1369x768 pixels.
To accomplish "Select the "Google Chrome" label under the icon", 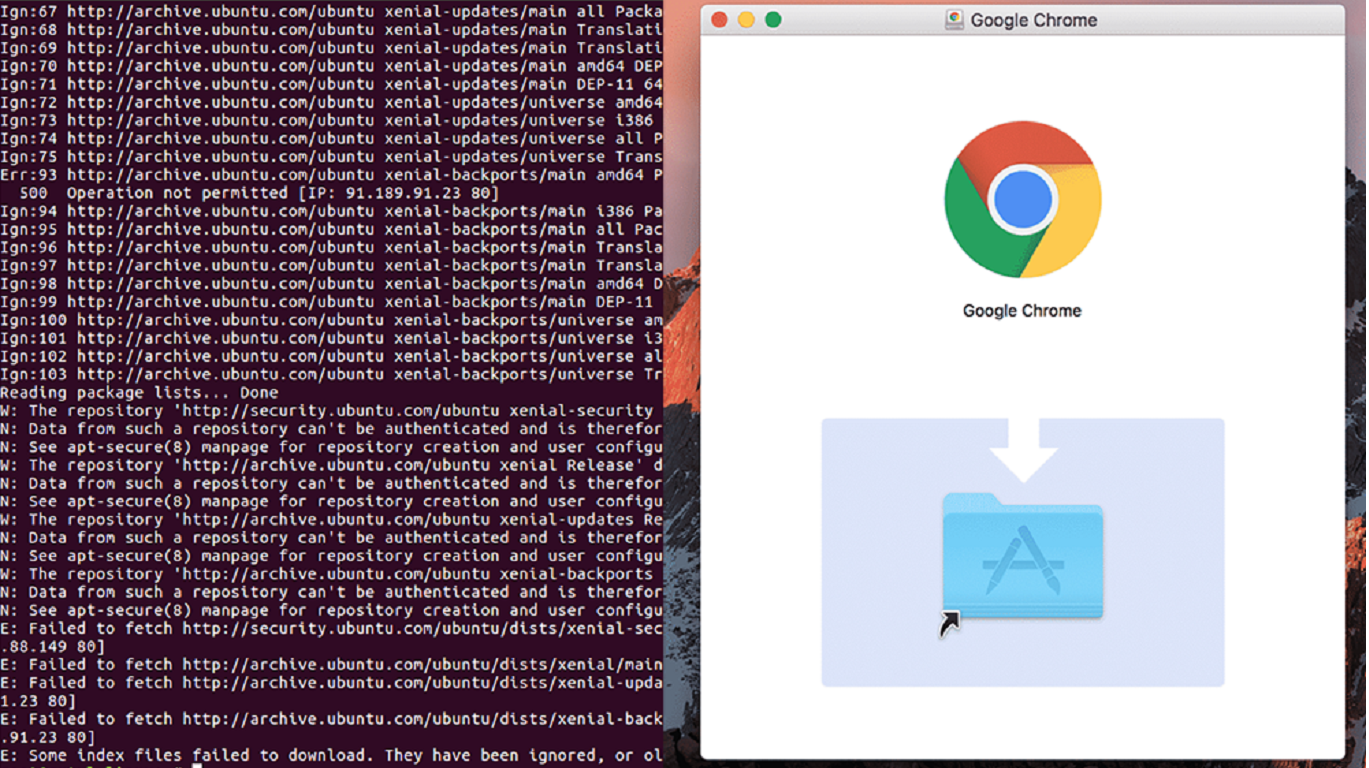I will tap(1022, 311).
